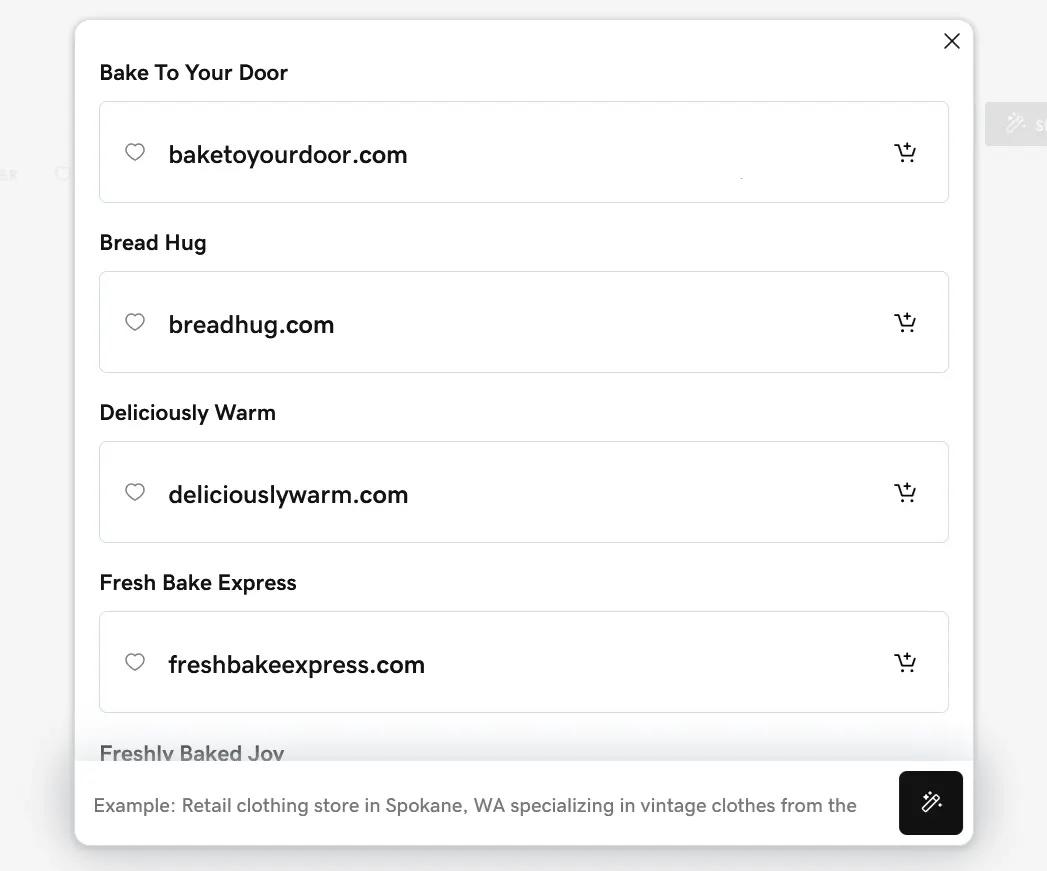Image resolution: width=1047 pixels, height=871 pixels.
Task: Favorite breadhug.com with the heart icon
Action: [x=135, y=322]
